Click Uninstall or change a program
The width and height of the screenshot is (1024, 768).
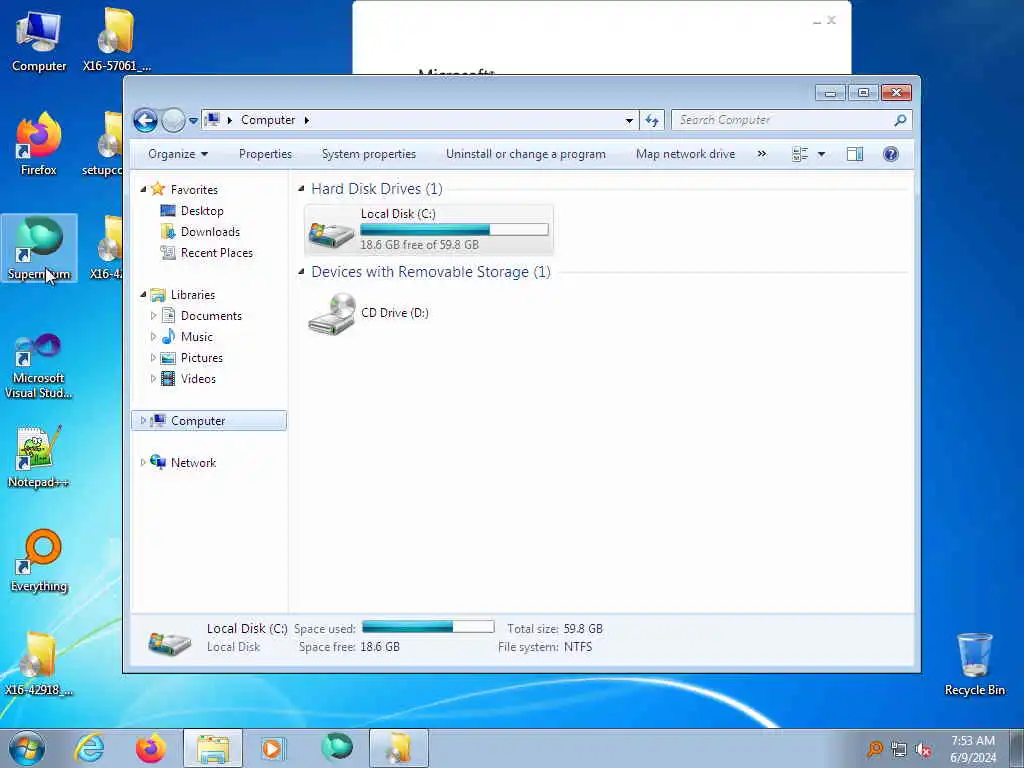click(x=526, y=154)
